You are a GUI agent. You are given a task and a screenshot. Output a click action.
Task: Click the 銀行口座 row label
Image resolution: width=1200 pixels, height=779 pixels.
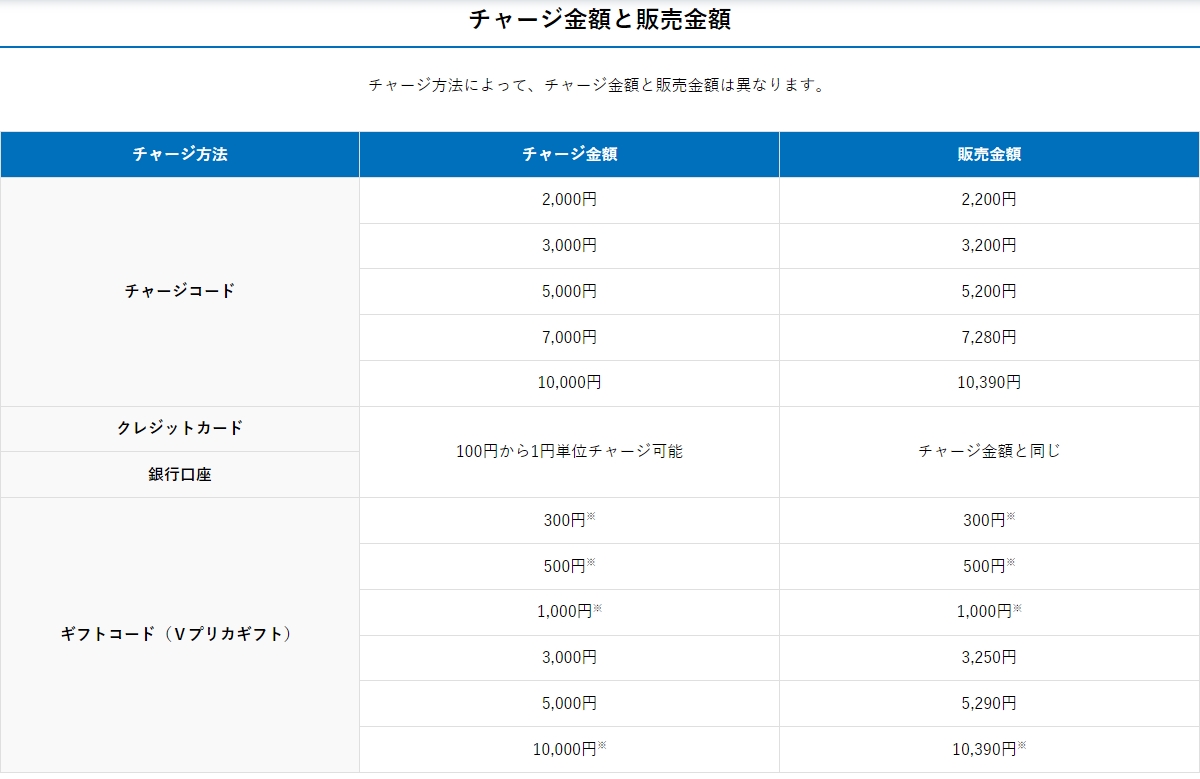coord(180,474)
